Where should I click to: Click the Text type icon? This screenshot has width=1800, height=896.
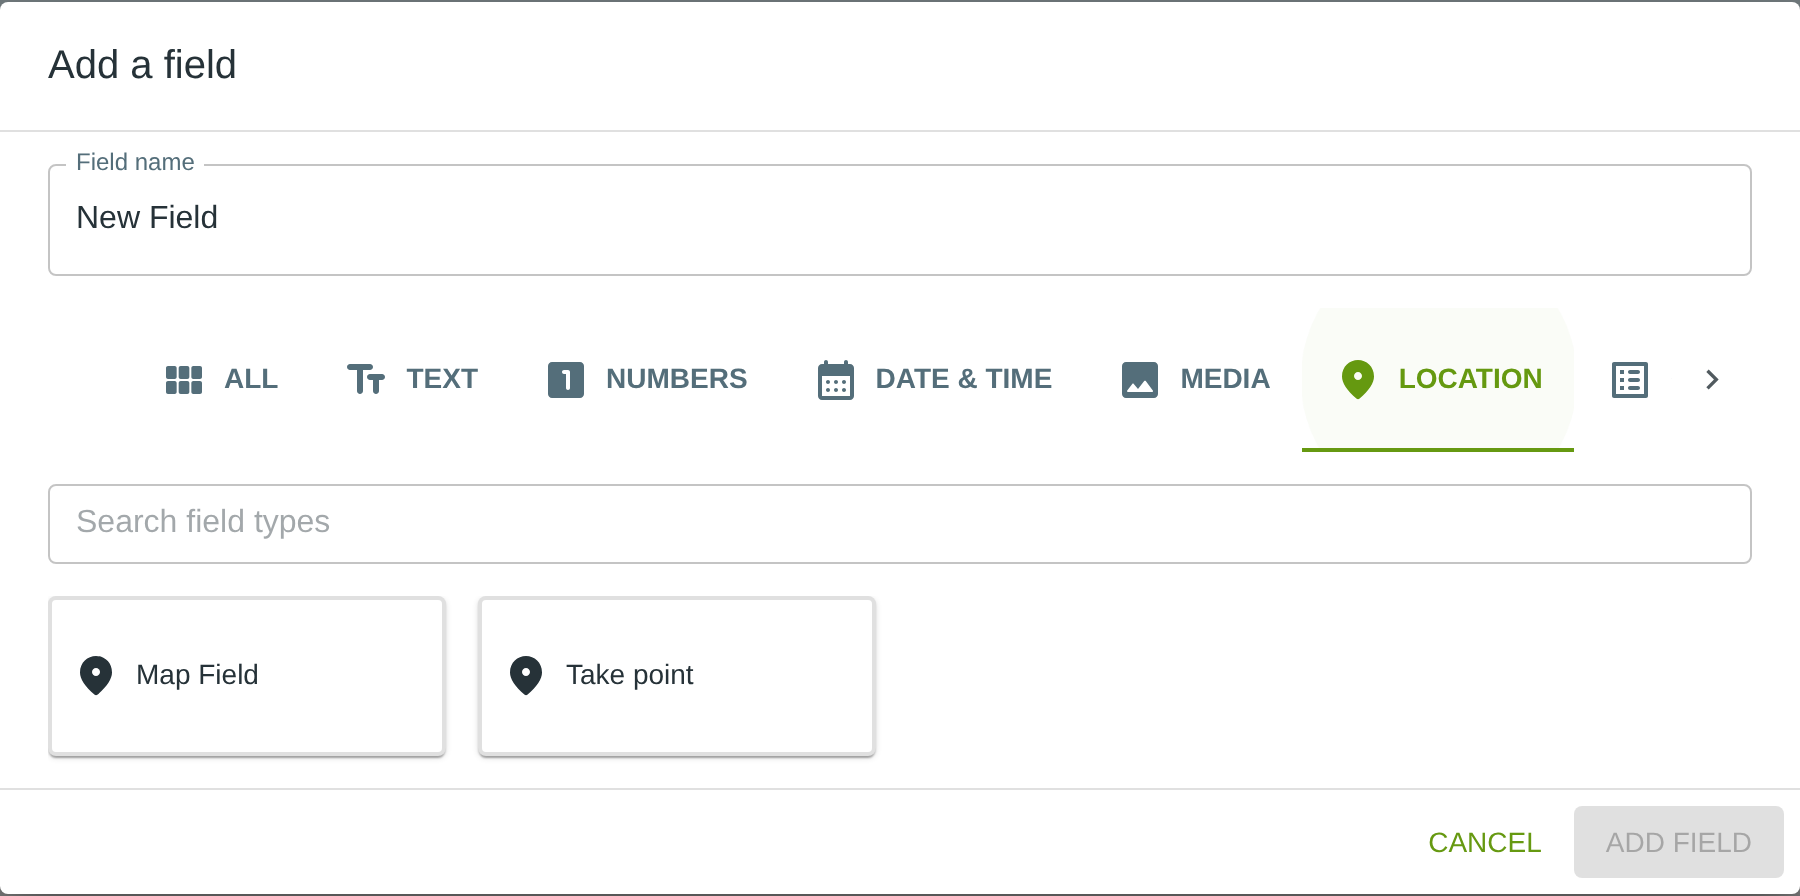click(366, 380)
